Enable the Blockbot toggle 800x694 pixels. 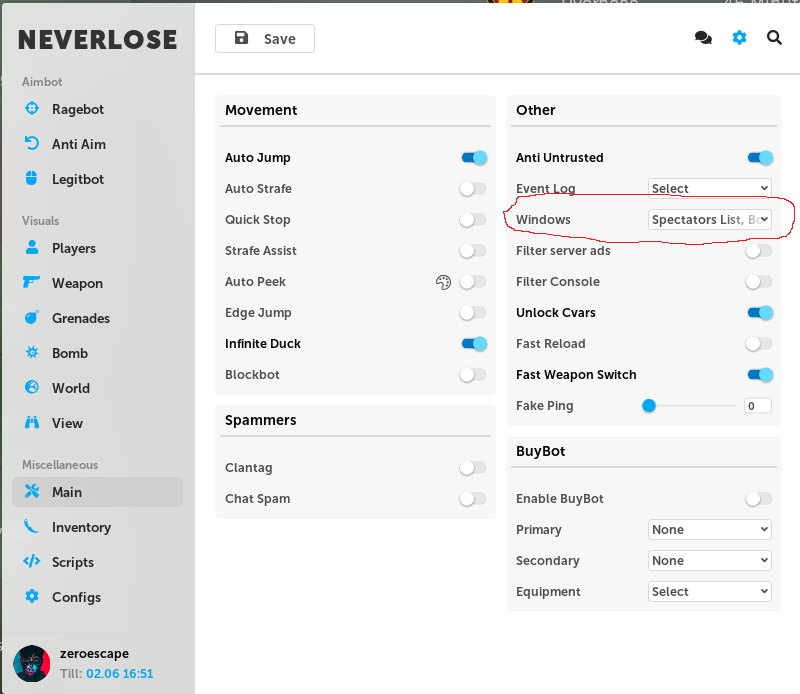point(472,375)
